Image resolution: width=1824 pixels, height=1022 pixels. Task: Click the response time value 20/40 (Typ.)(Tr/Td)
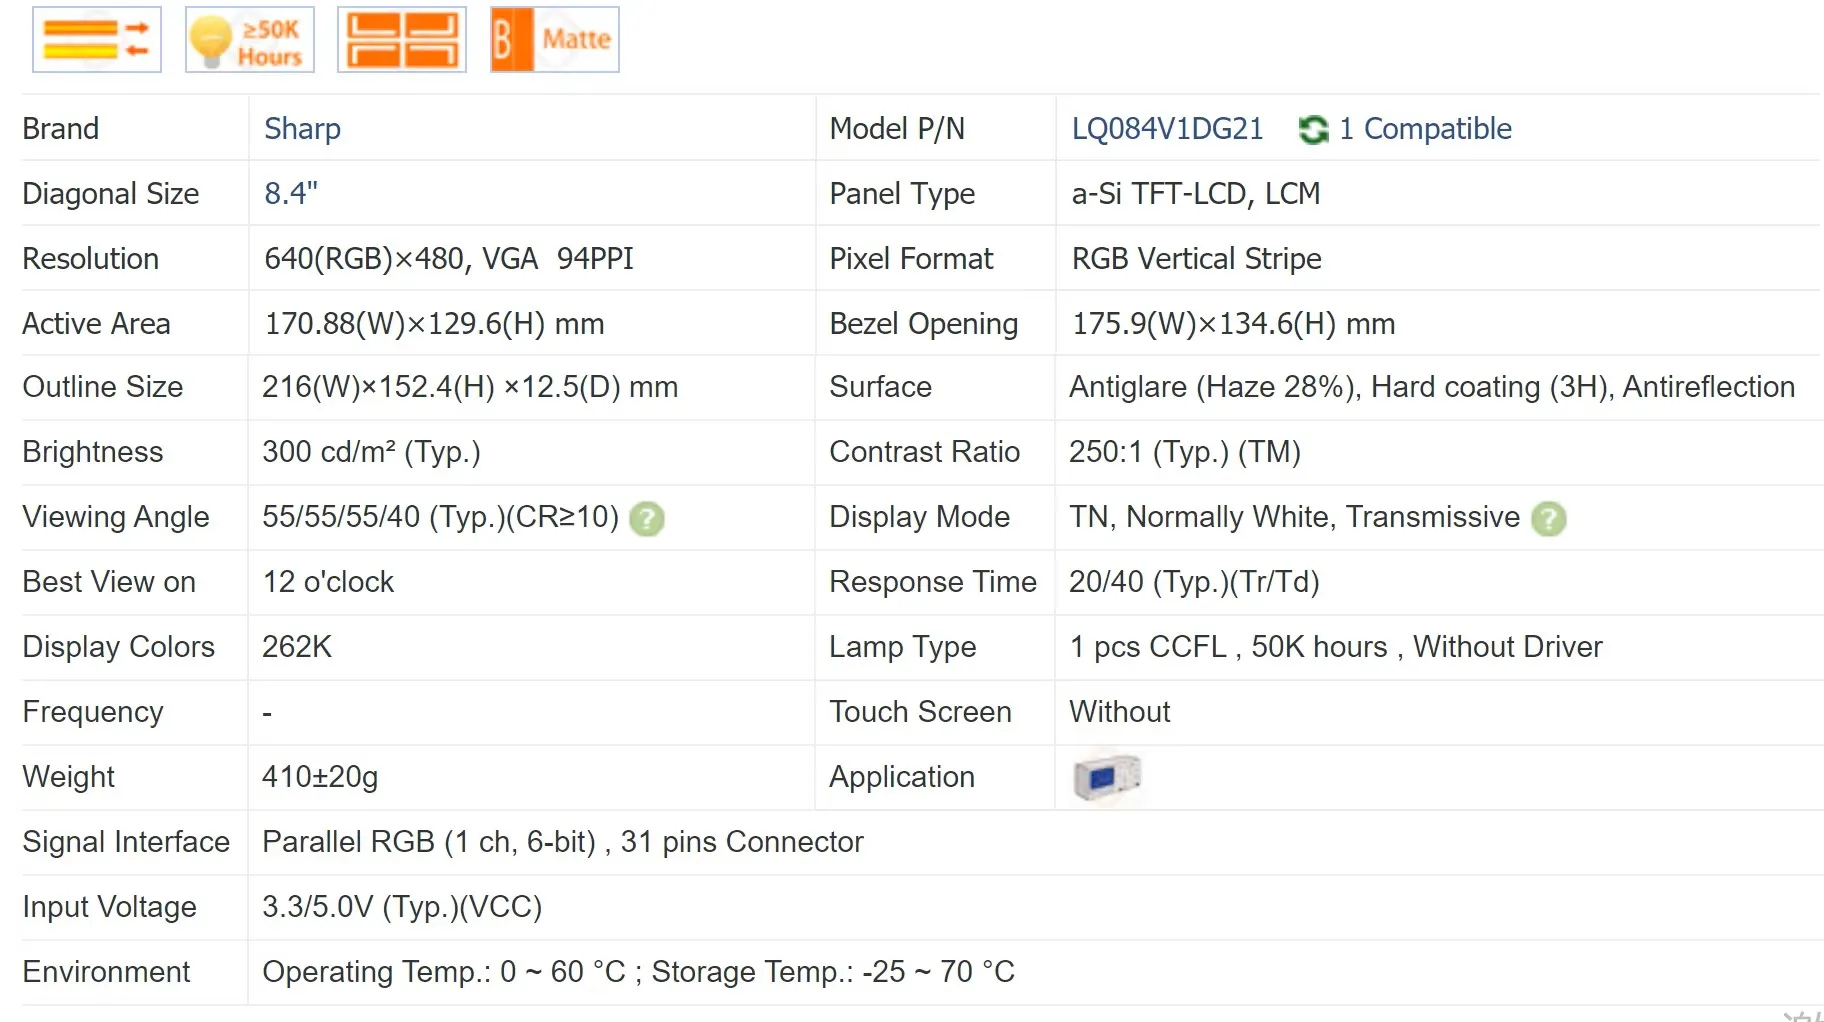point(1194,582)
